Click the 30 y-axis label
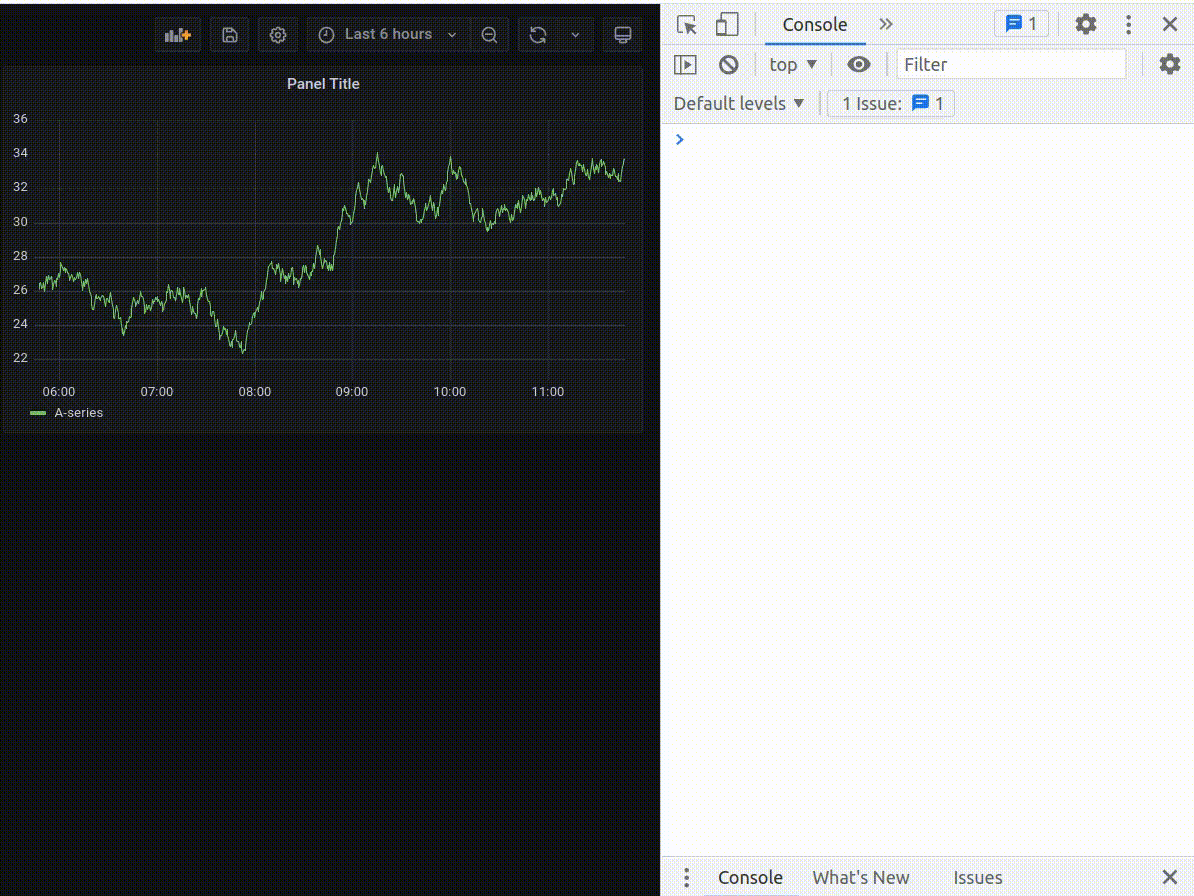This screenshot has width=1194, height=896. click(21, 222)
